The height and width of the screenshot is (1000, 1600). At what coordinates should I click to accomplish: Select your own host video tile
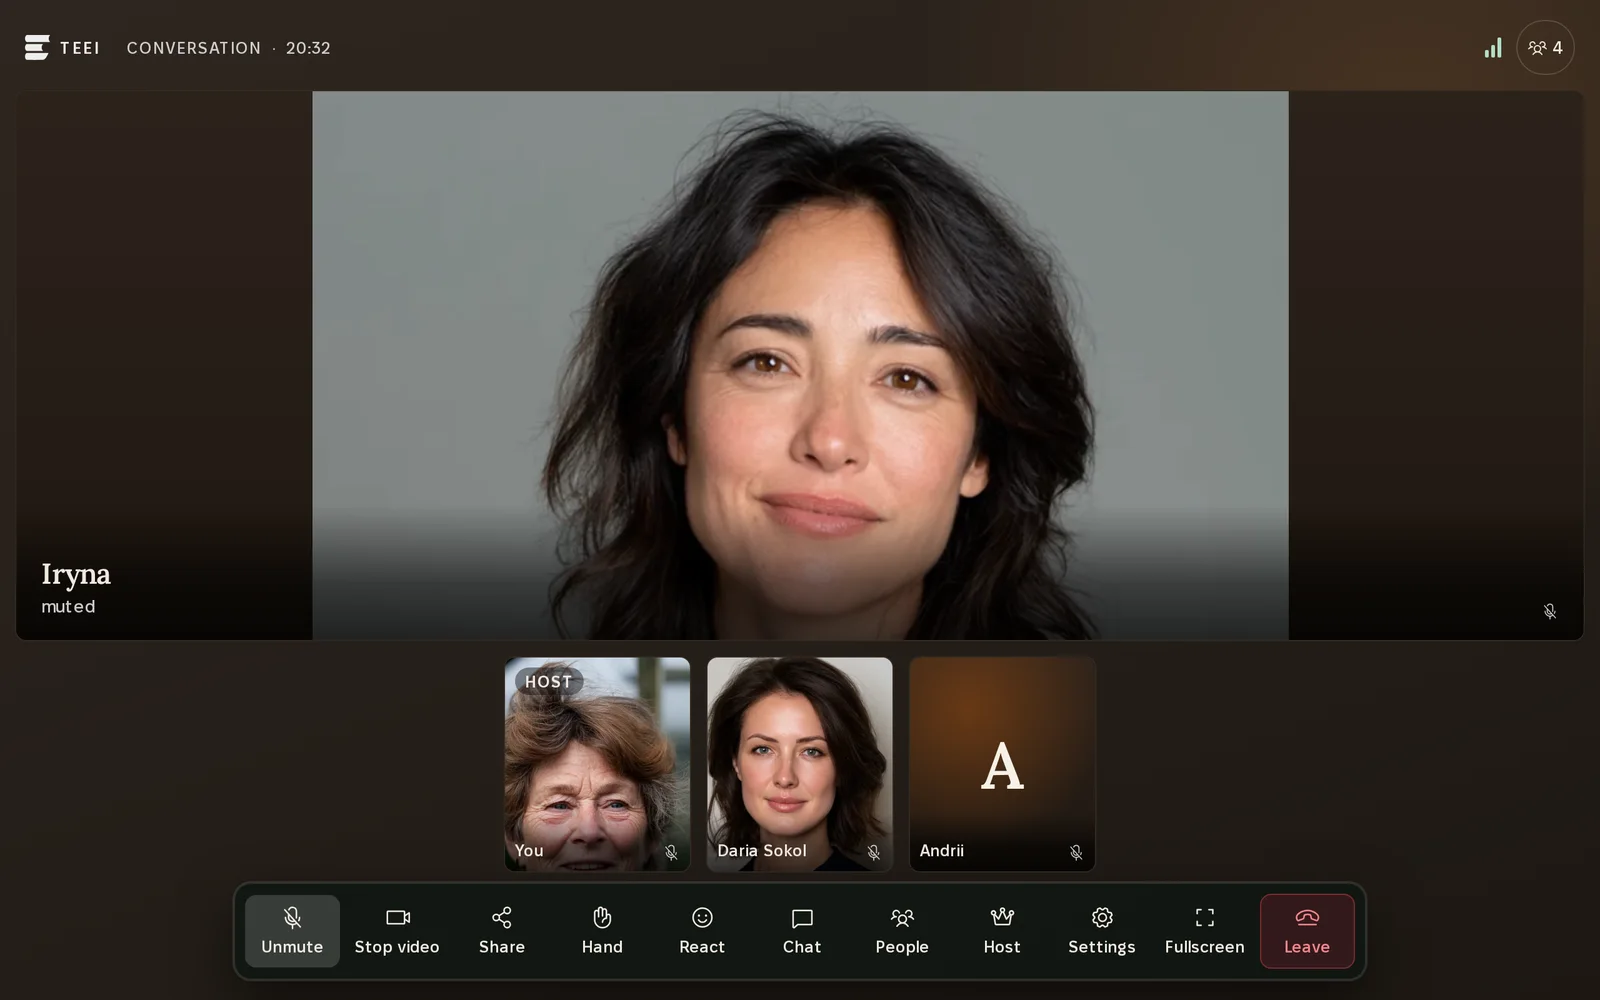pyautogui.click(x=597, y=764)
